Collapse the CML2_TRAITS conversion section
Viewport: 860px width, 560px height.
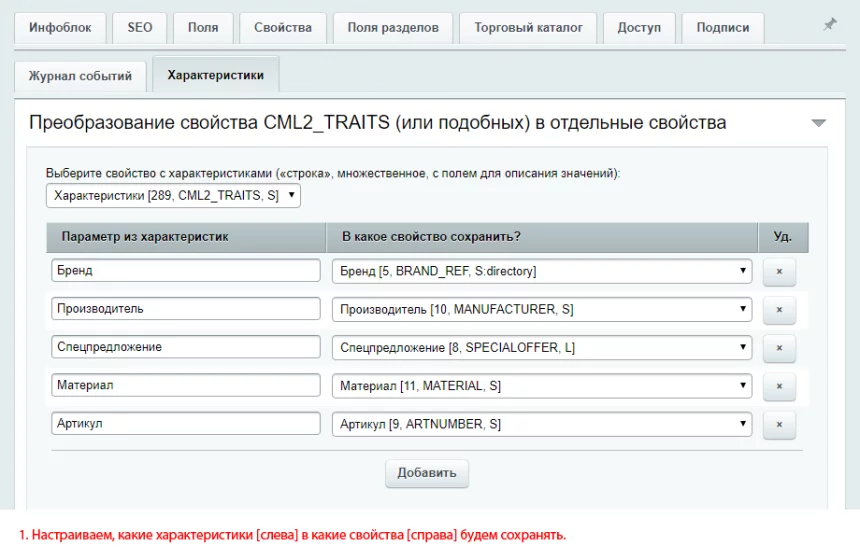coord(818,123)
